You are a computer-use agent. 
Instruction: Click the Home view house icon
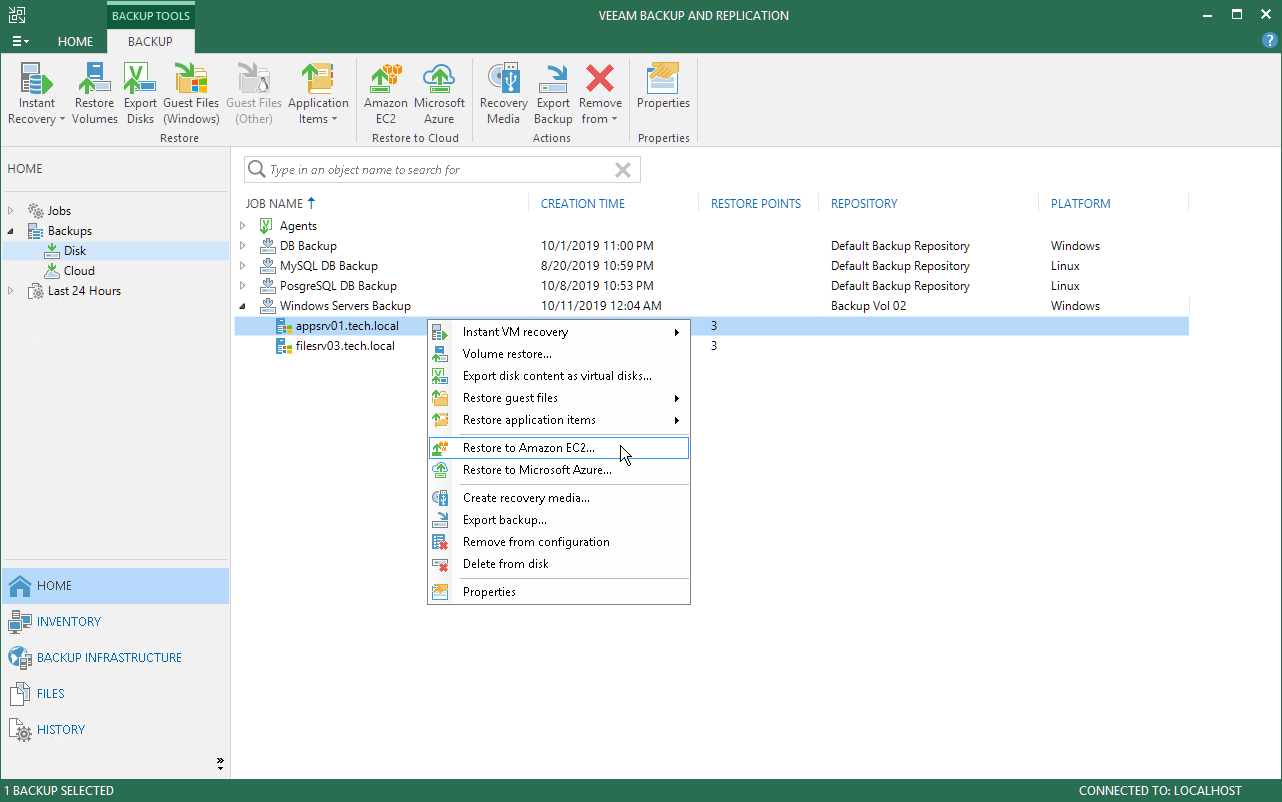[20, 586]
